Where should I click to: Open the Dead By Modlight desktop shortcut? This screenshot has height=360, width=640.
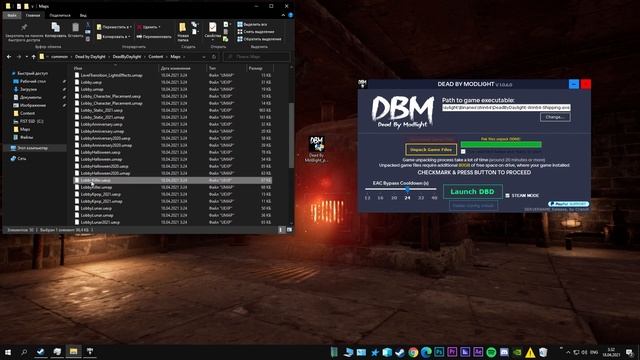(x=316, y=149)
